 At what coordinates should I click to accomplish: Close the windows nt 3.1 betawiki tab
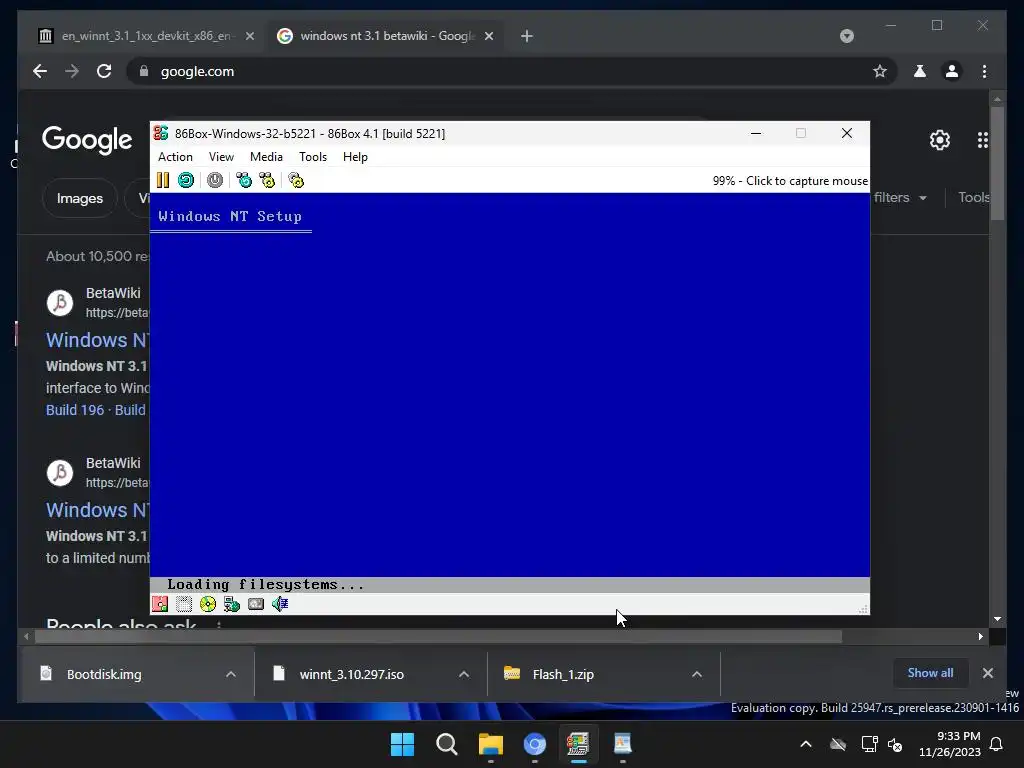[x=488, y=36]
